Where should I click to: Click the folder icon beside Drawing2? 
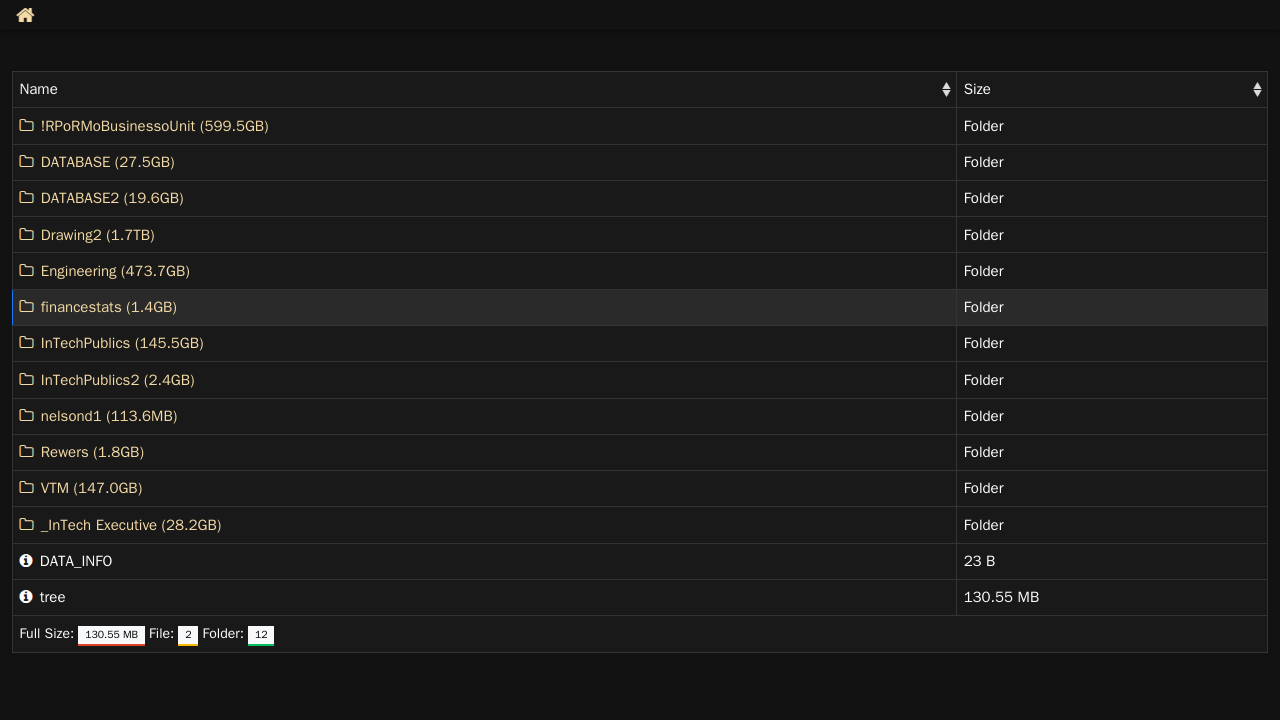click(27, 235)
